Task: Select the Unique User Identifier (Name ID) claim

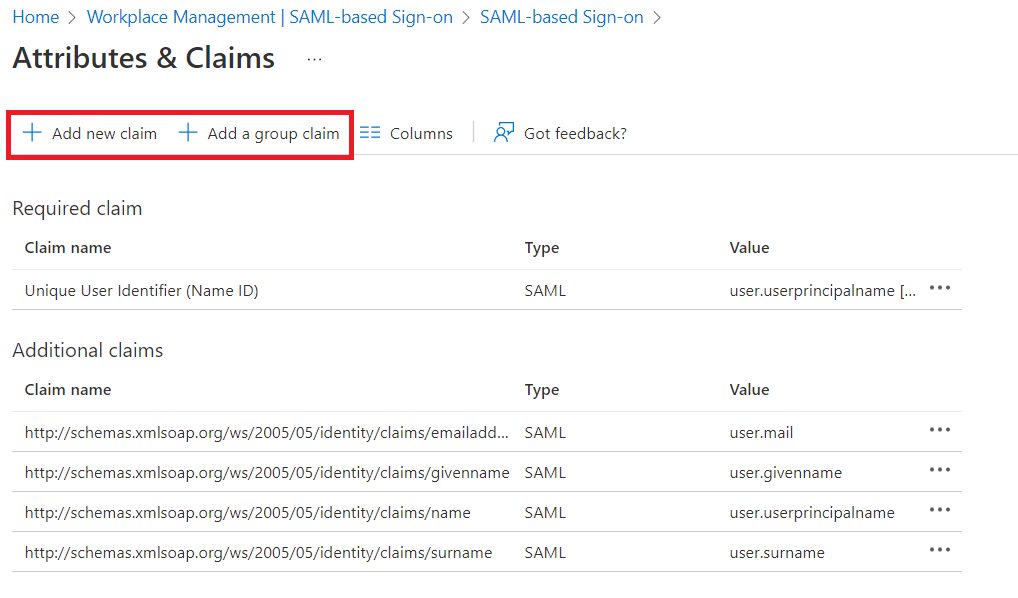Action: click(142, 291)
